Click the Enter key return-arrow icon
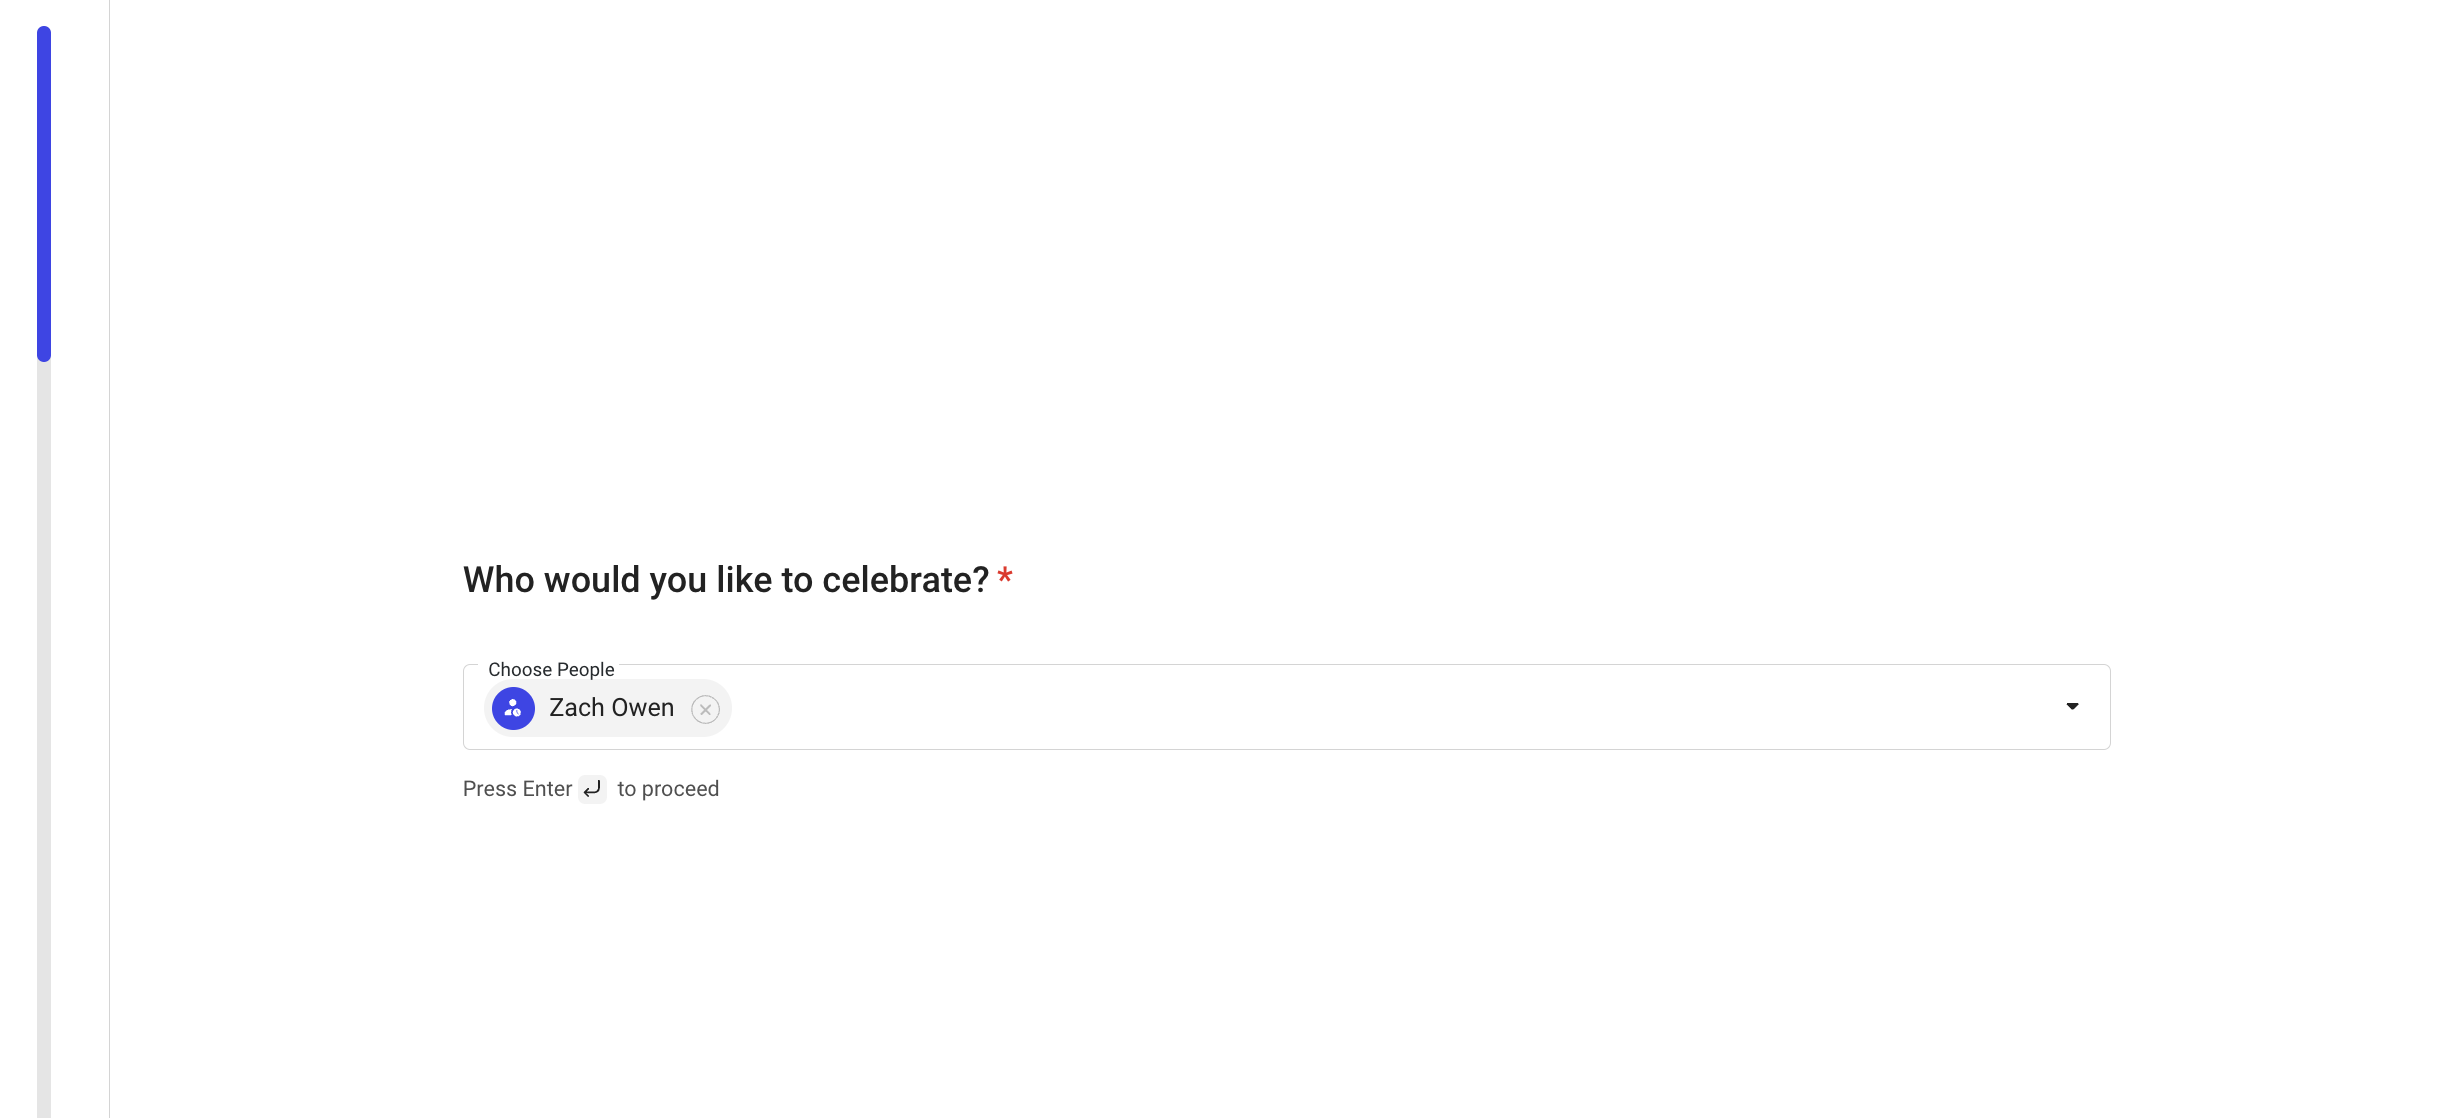 (x=592, y=789)
